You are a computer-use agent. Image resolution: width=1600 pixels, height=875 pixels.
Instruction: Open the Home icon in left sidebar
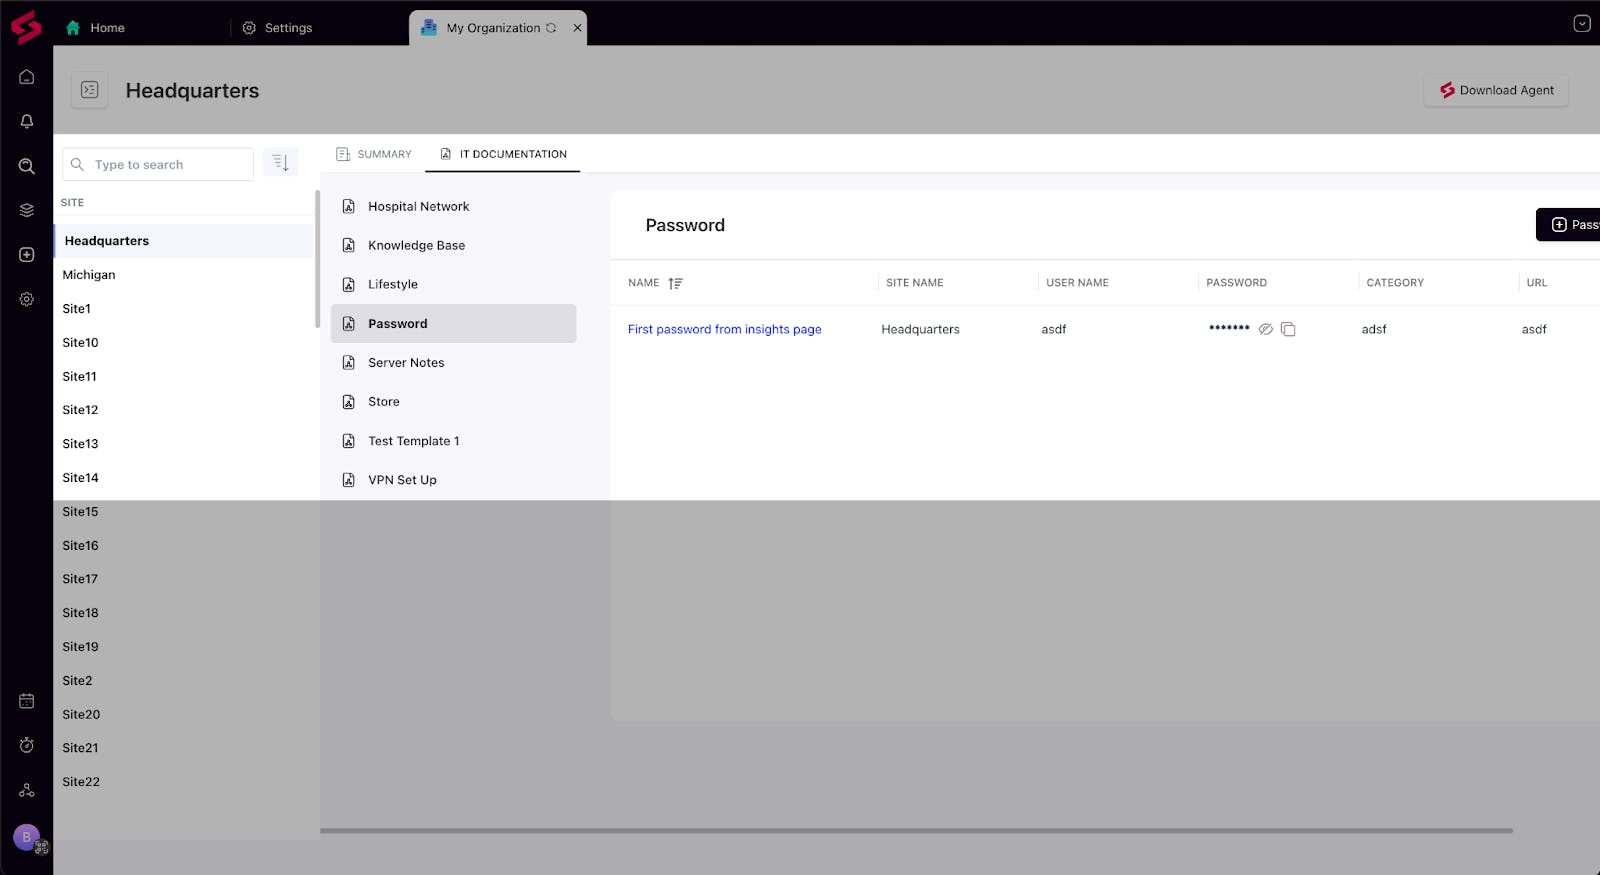[x=27, y=77]
